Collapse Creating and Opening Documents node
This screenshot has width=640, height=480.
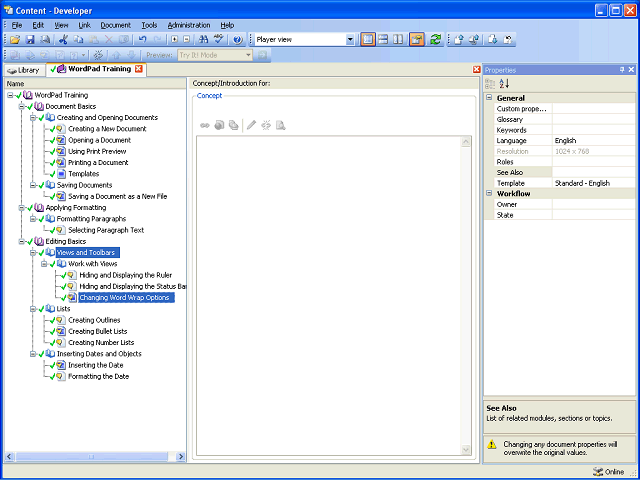click(33, 118)
